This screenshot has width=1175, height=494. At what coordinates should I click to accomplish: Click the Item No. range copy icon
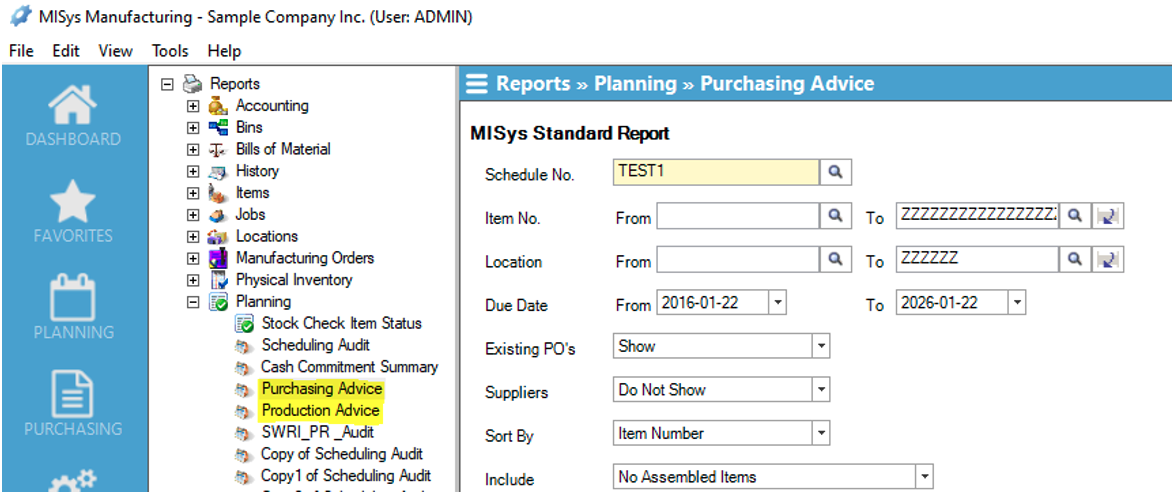(1108, 217)
